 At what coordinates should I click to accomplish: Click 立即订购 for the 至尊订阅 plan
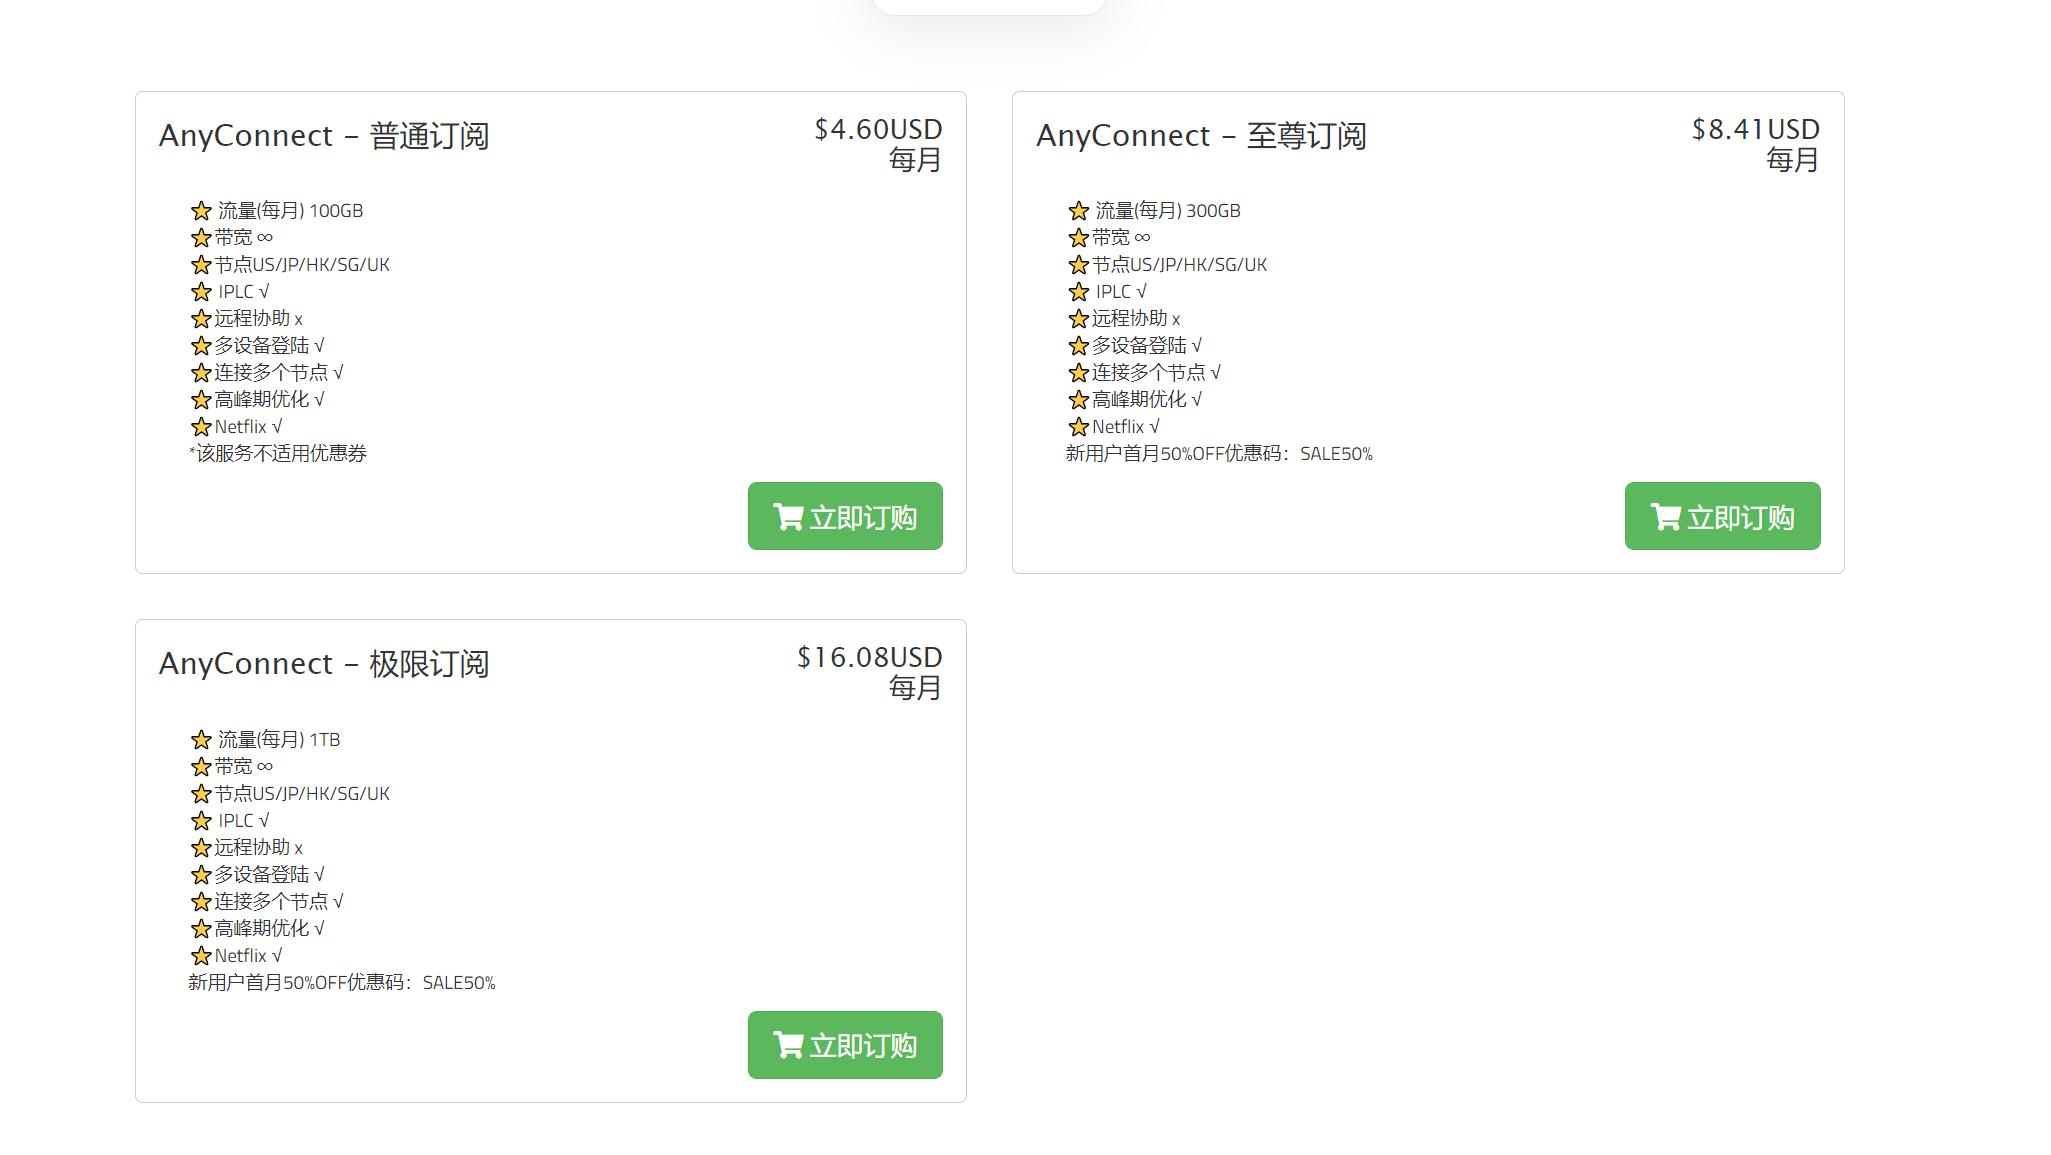pos(1722,516)
